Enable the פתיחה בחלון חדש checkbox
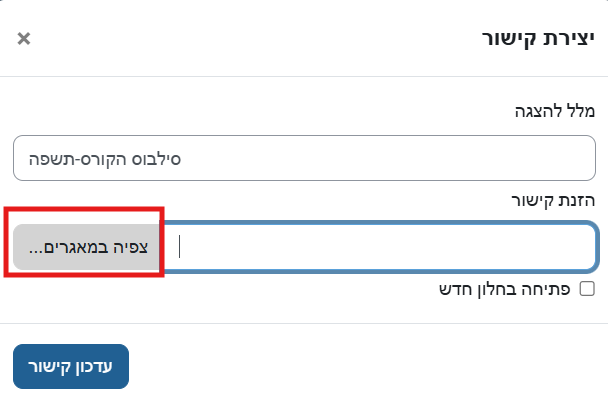Viewport: 608px width, 402px height. point(587,290)
